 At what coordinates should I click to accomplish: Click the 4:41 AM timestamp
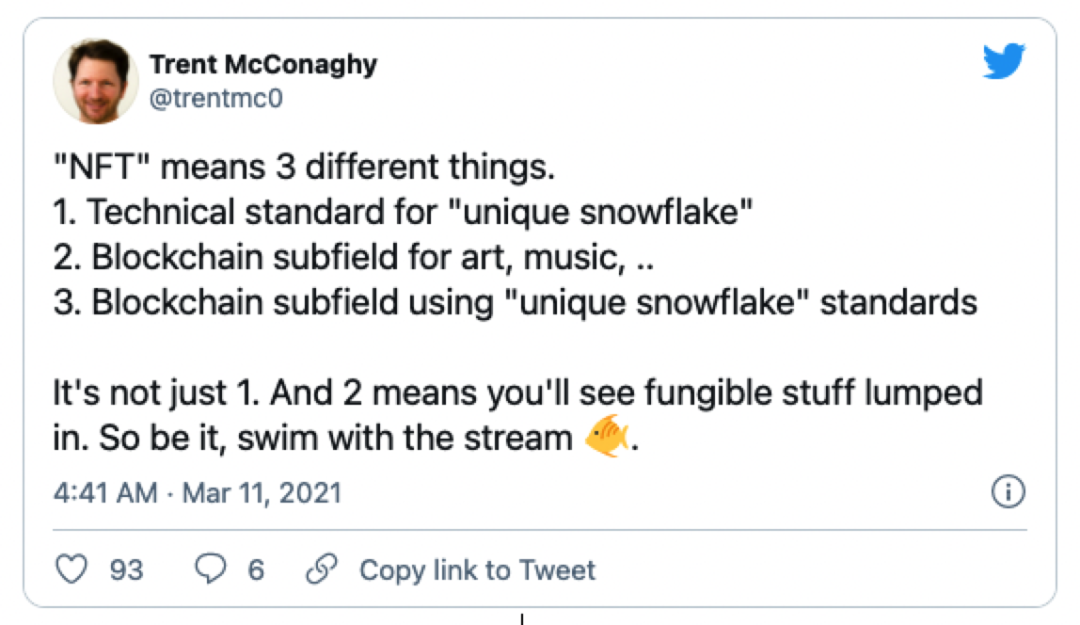(x=105, y=493)
